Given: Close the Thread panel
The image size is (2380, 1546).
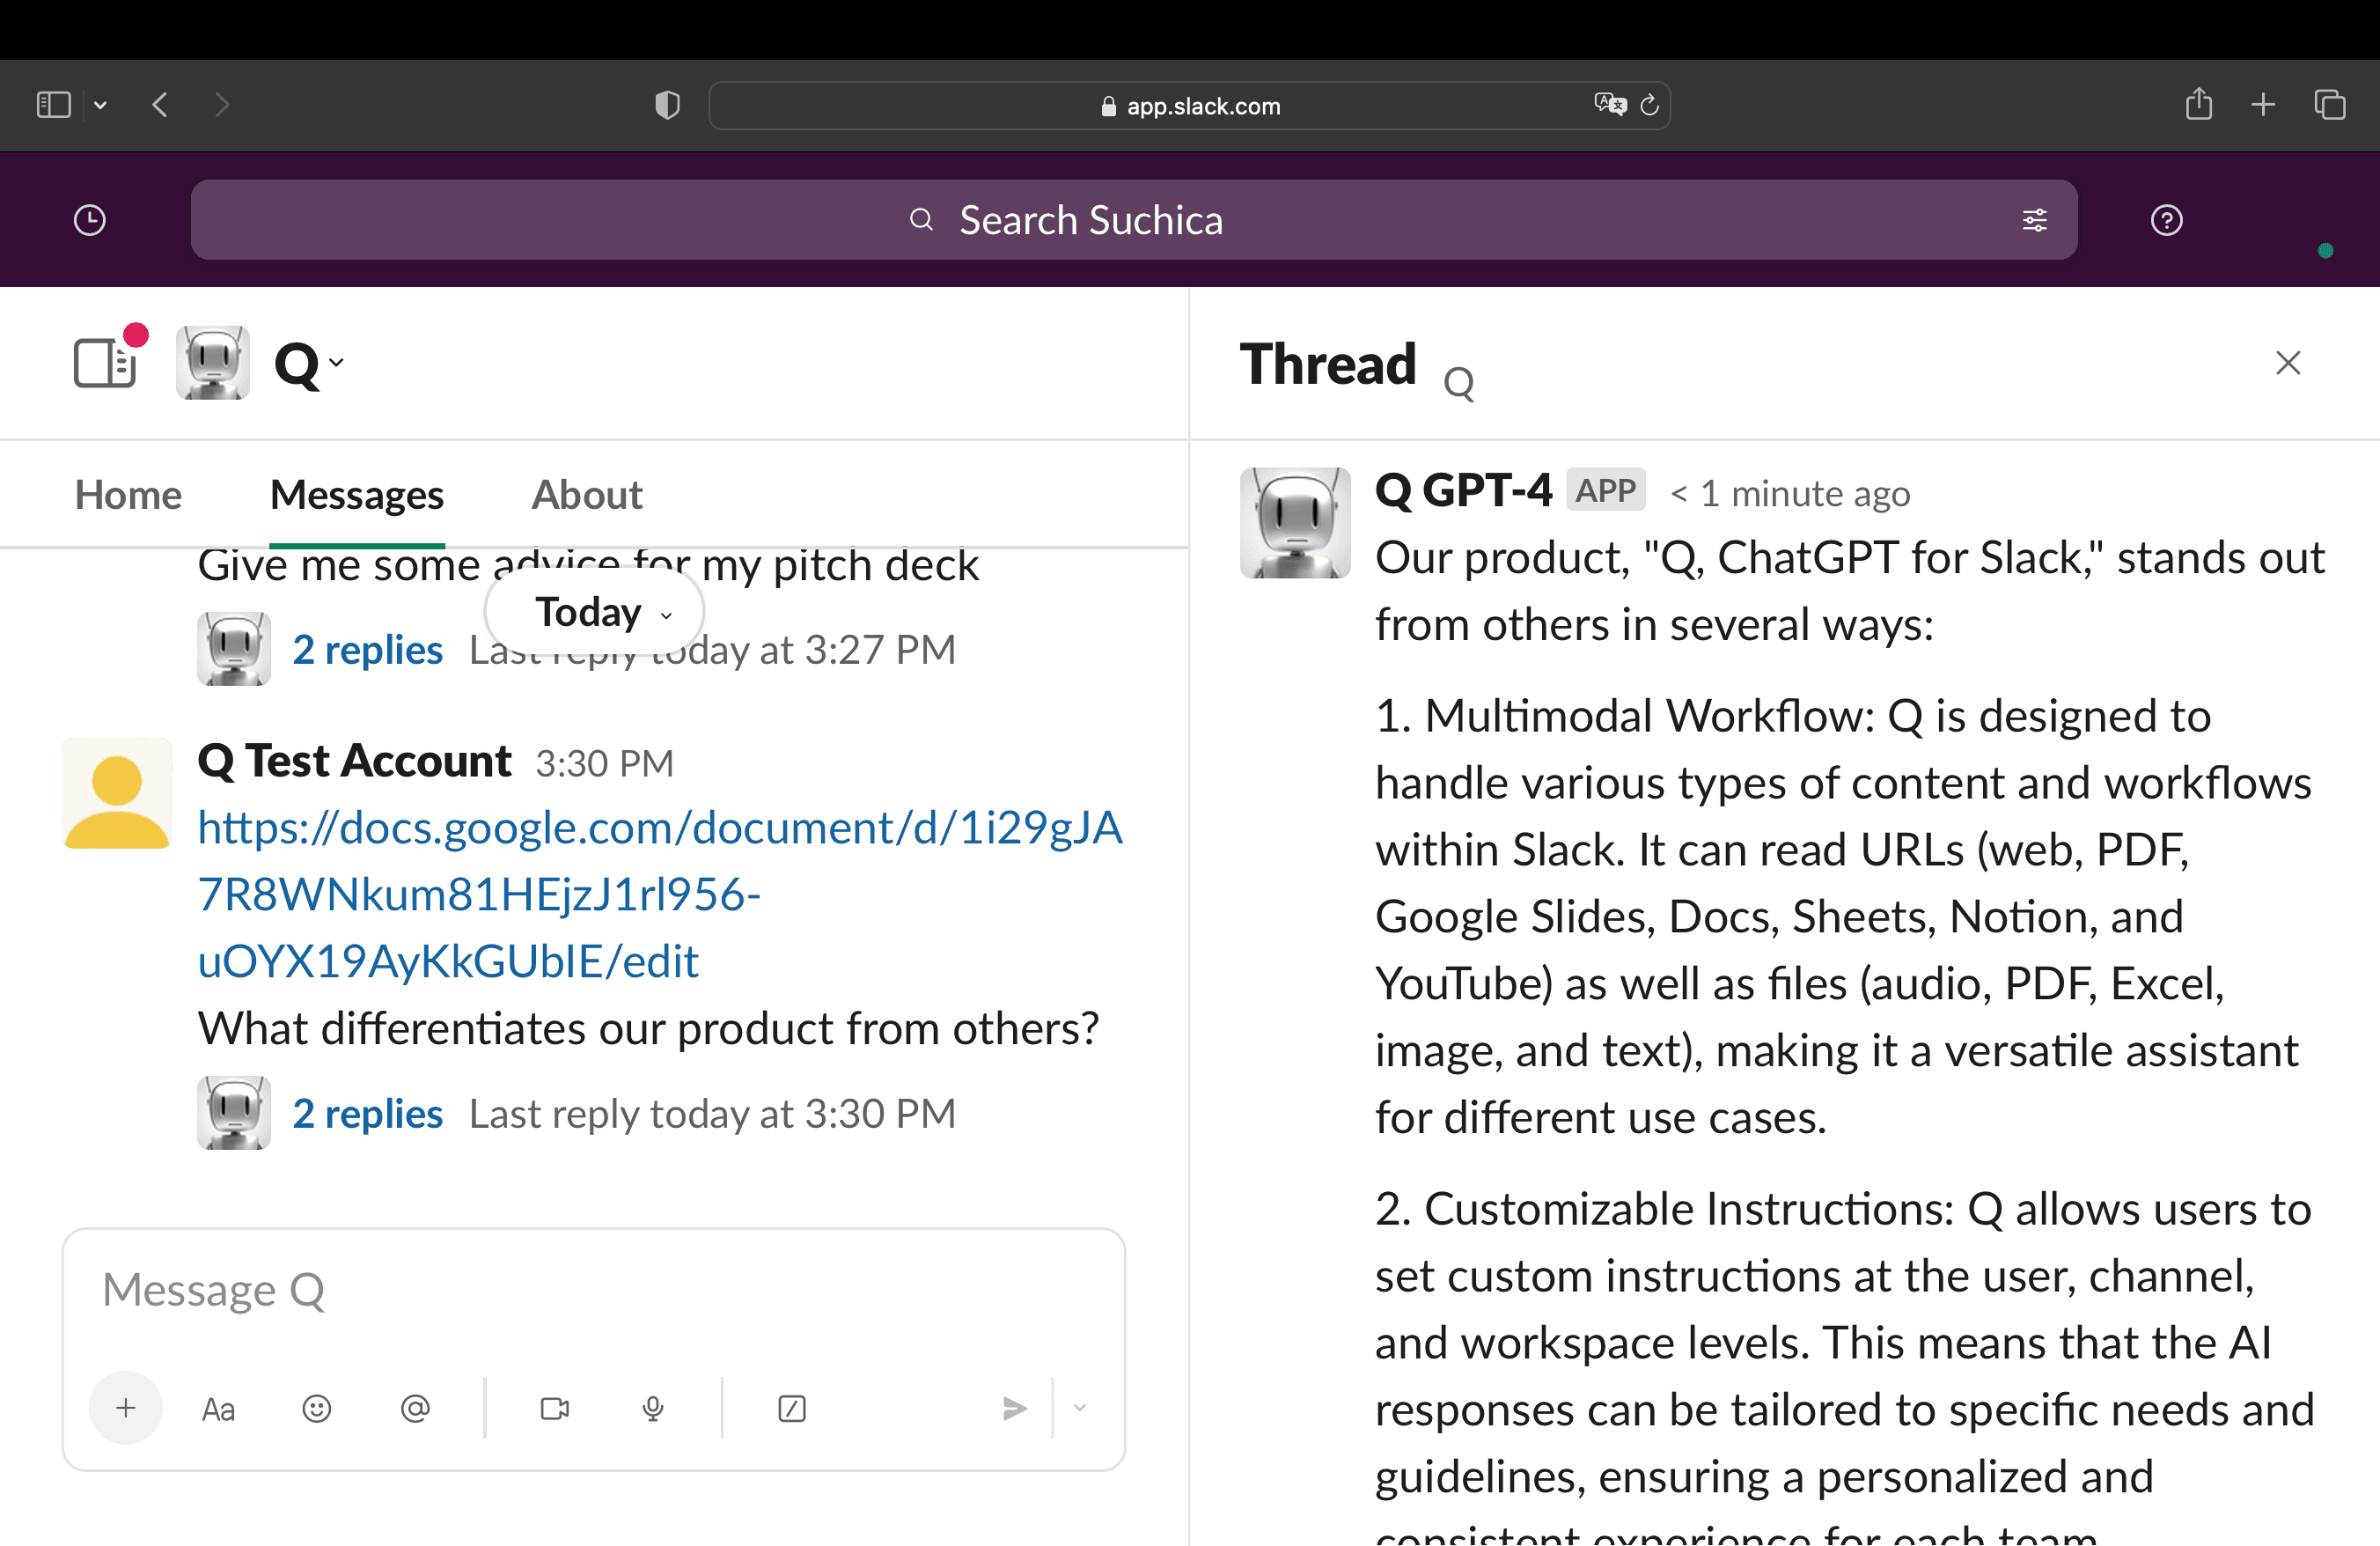Looking at the screenshot, I should [2288, 362].
